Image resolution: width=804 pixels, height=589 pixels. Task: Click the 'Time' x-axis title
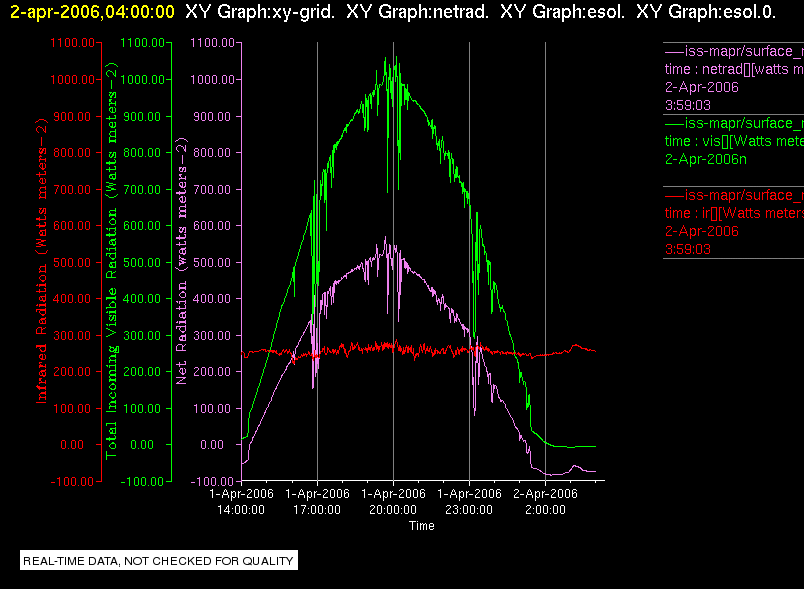coord(421,526)
